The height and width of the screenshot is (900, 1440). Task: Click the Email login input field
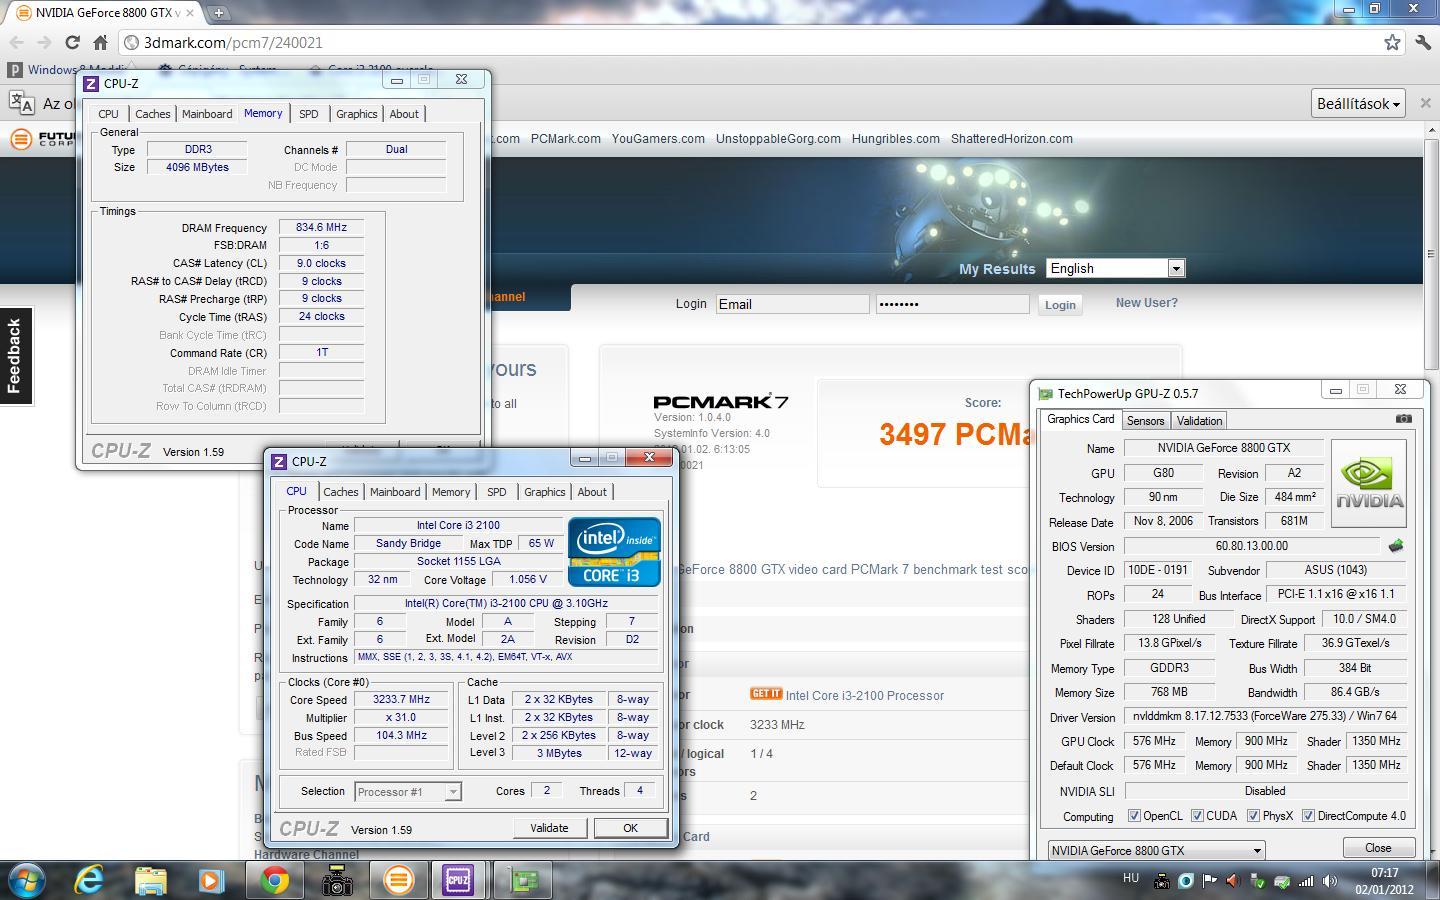coord(792,304)
